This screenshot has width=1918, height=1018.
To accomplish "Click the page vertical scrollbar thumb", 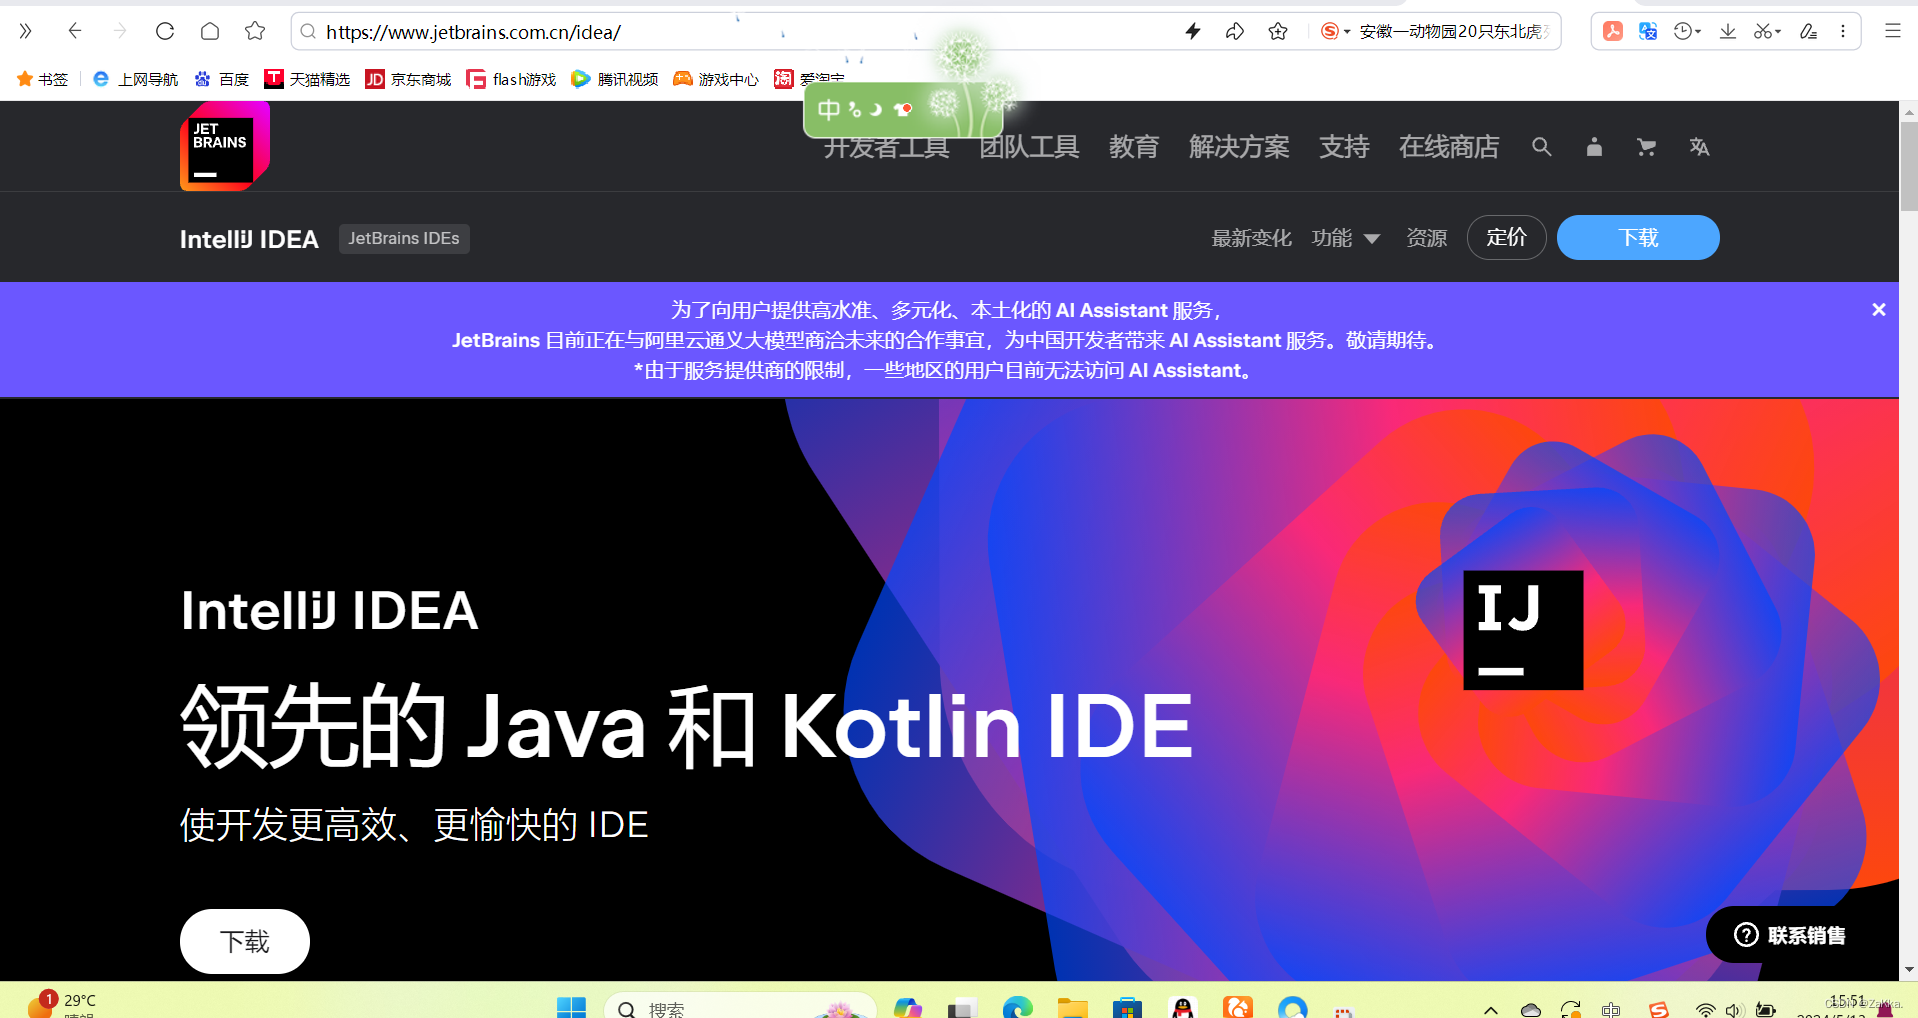I will pos(1909,166).
